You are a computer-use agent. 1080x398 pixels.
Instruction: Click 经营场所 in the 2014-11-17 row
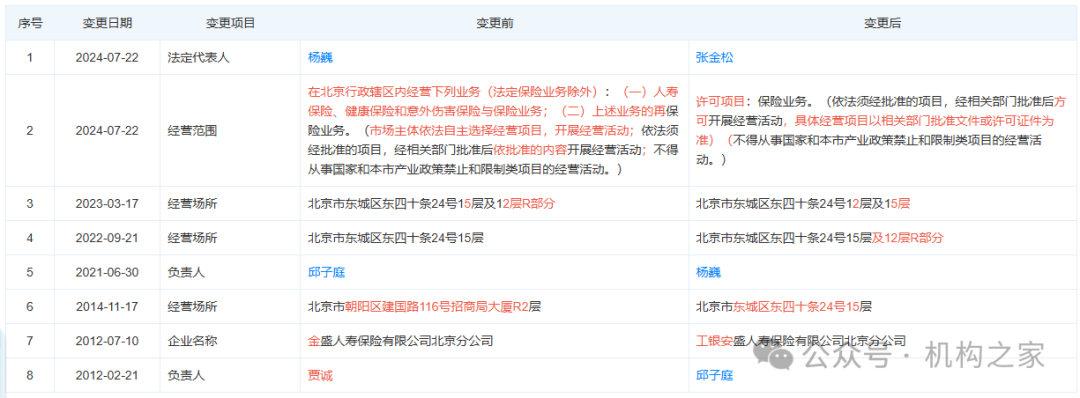192,306
